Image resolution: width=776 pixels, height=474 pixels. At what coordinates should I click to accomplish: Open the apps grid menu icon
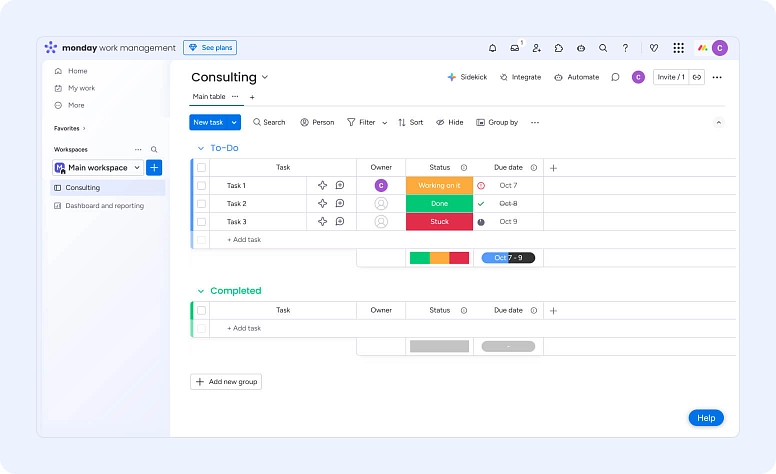(679, 48)
